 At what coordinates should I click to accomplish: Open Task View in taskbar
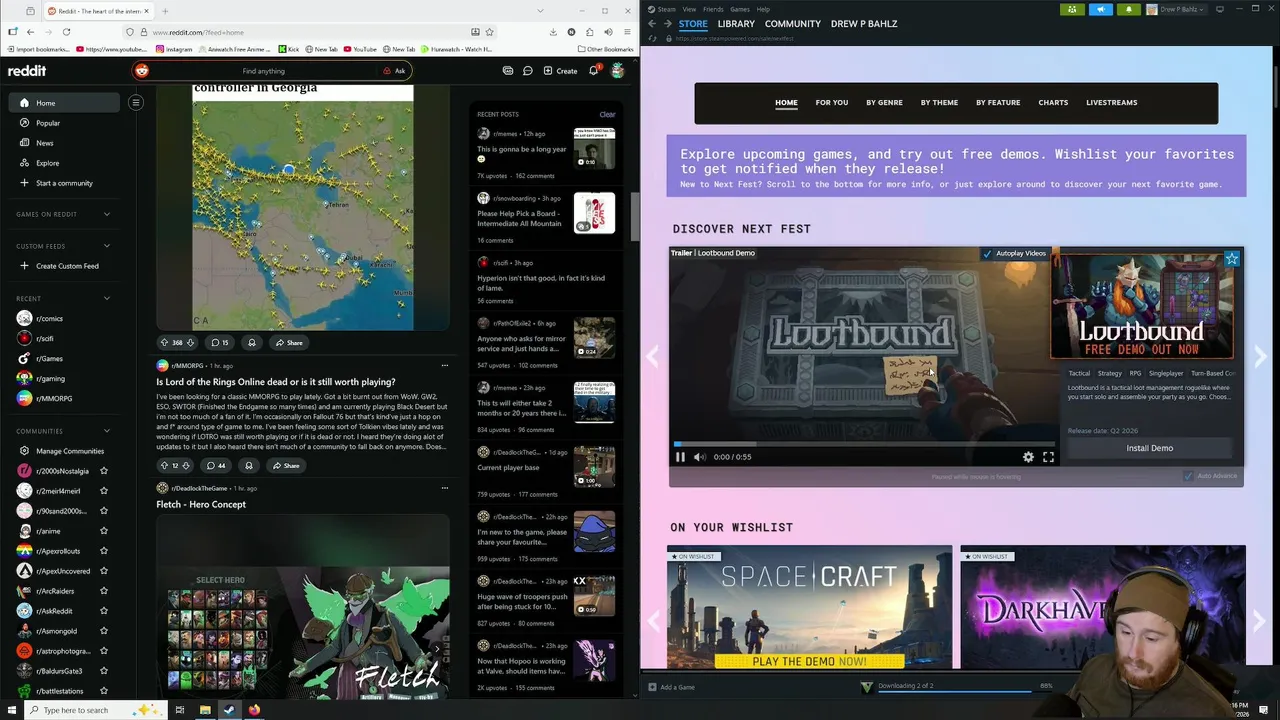click(180, 710)
